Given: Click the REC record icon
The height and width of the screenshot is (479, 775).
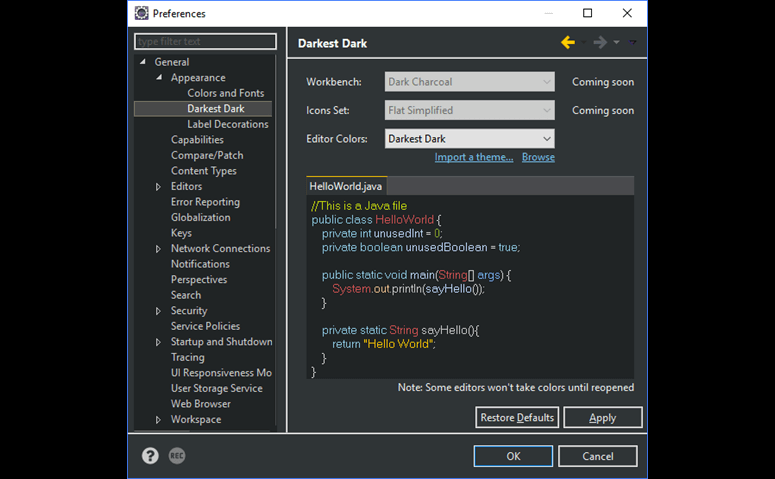Looking at the screenshot, I should (177, 456).
